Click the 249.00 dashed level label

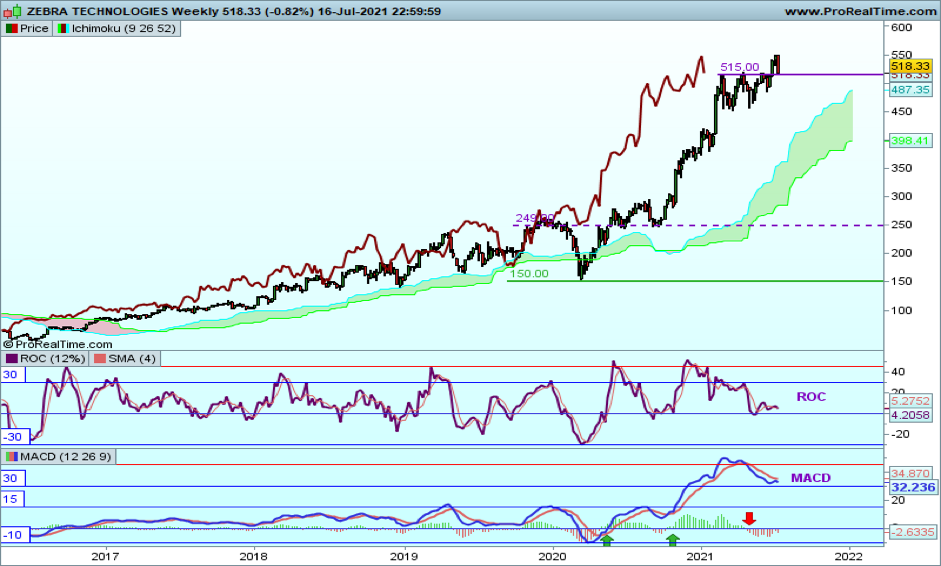(535, 218)
